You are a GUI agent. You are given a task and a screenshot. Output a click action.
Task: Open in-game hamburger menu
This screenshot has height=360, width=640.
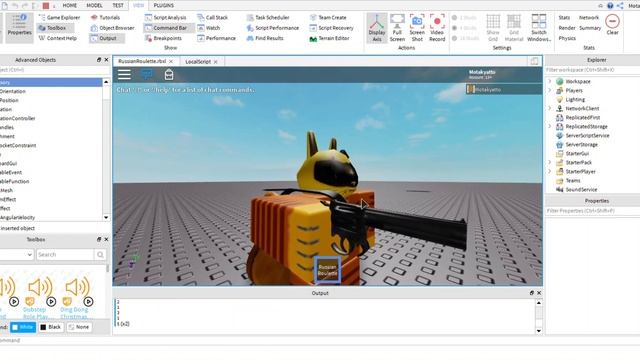(124, 74)
